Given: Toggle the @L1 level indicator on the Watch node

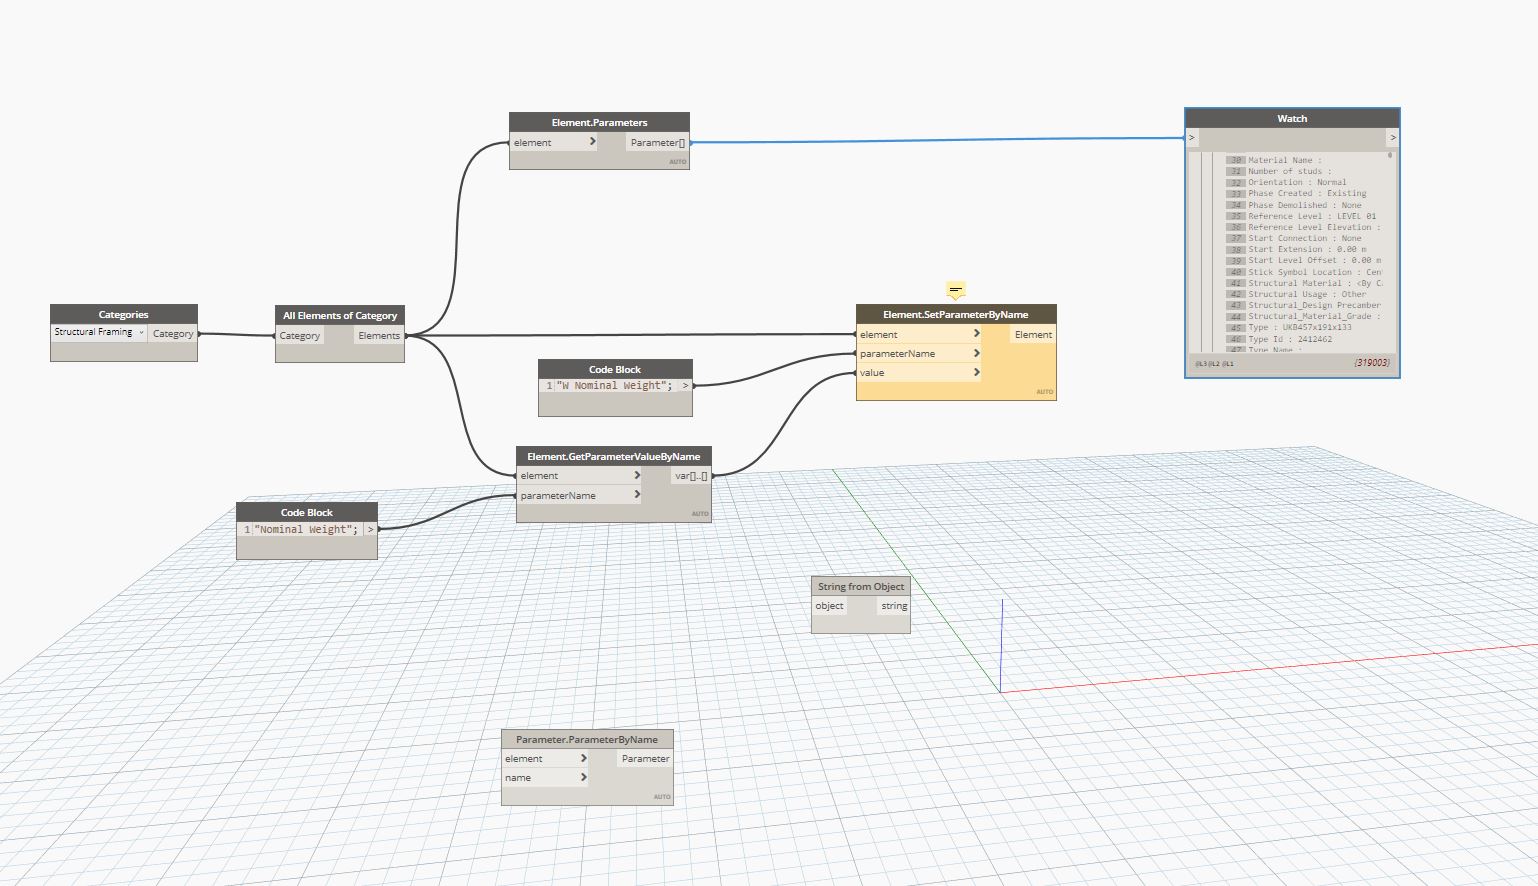Looking at the screenshot, I should click(x=1227, y=363).
